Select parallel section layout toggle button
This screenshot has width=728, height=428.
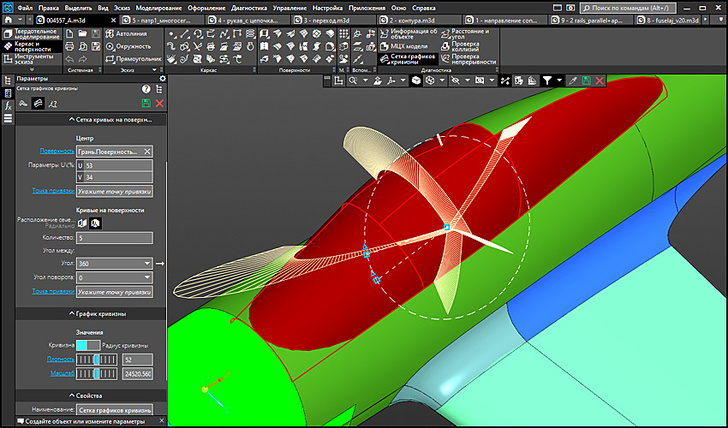pos(83,223)
